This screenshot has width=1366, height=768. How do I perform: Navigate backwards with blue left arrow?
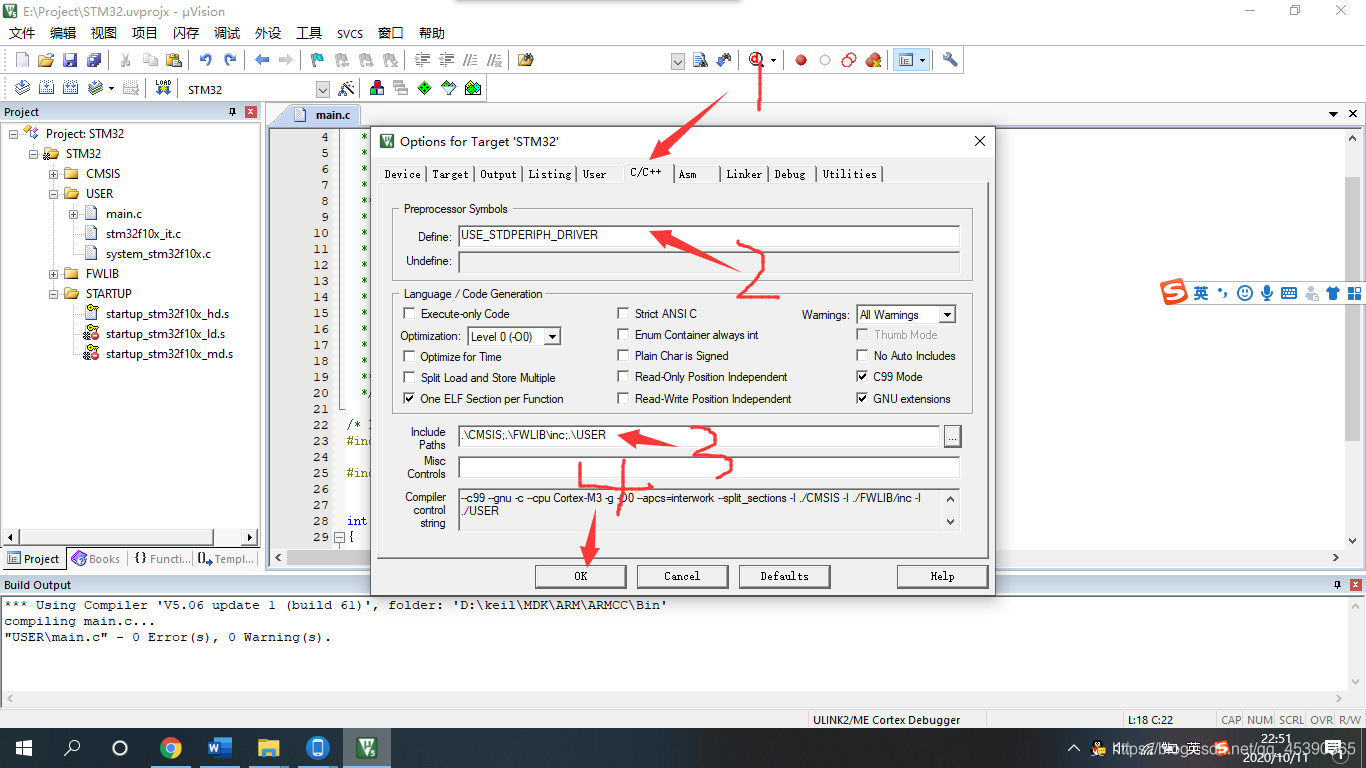click(262, 60)
